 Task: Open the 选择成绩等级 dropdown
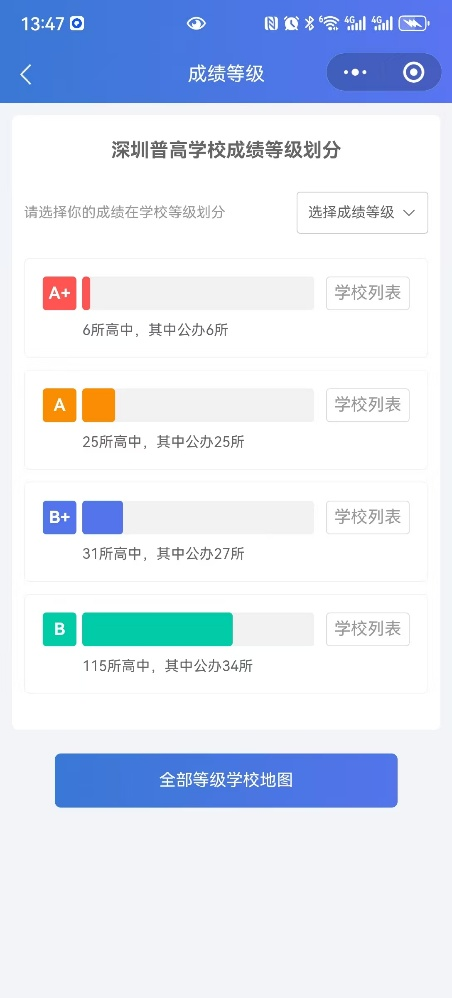click(362, 213)
